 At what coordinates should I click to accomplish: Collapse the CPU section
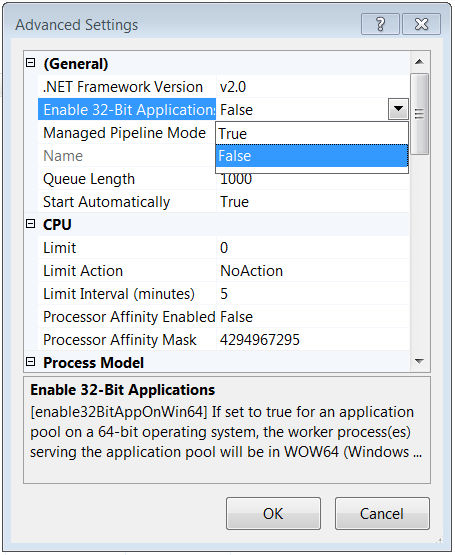(x=31, y=224)
